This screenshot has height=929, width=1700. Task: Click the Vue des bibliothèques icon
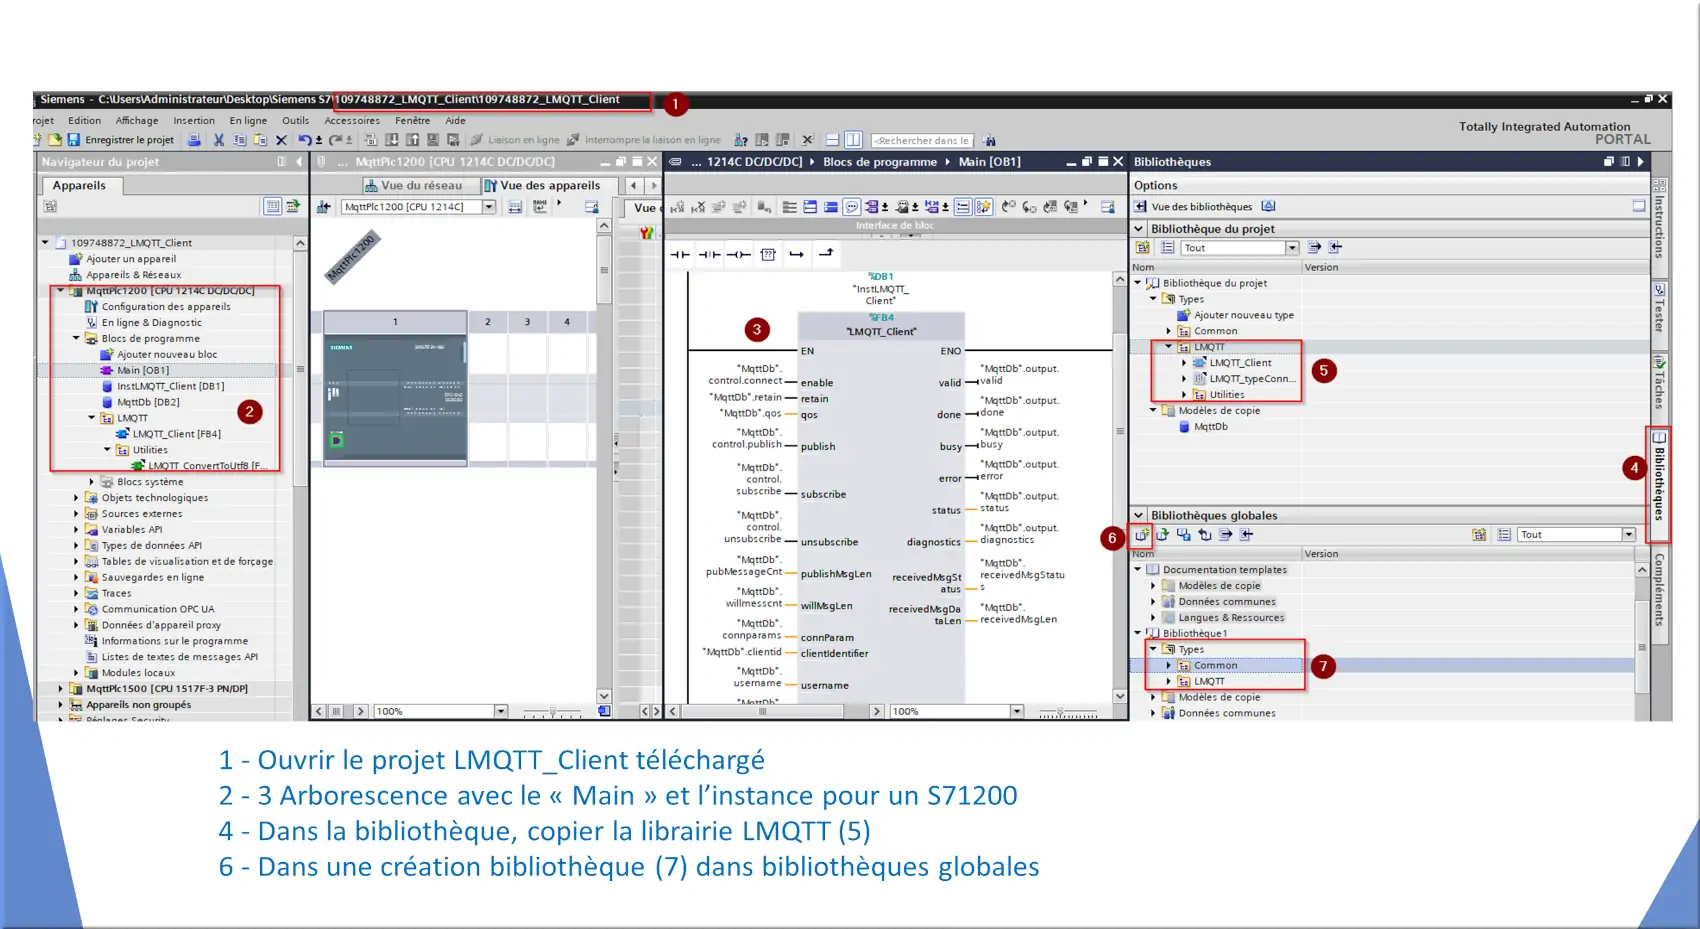pos(1141,207)
